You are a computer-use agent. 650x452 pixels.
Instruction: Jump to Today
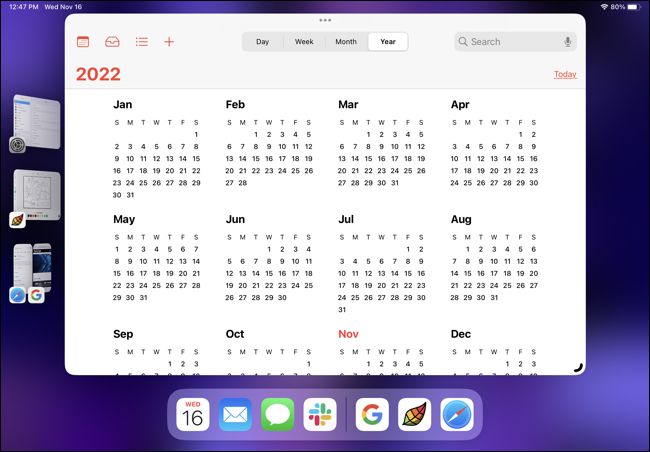(565, 74)
